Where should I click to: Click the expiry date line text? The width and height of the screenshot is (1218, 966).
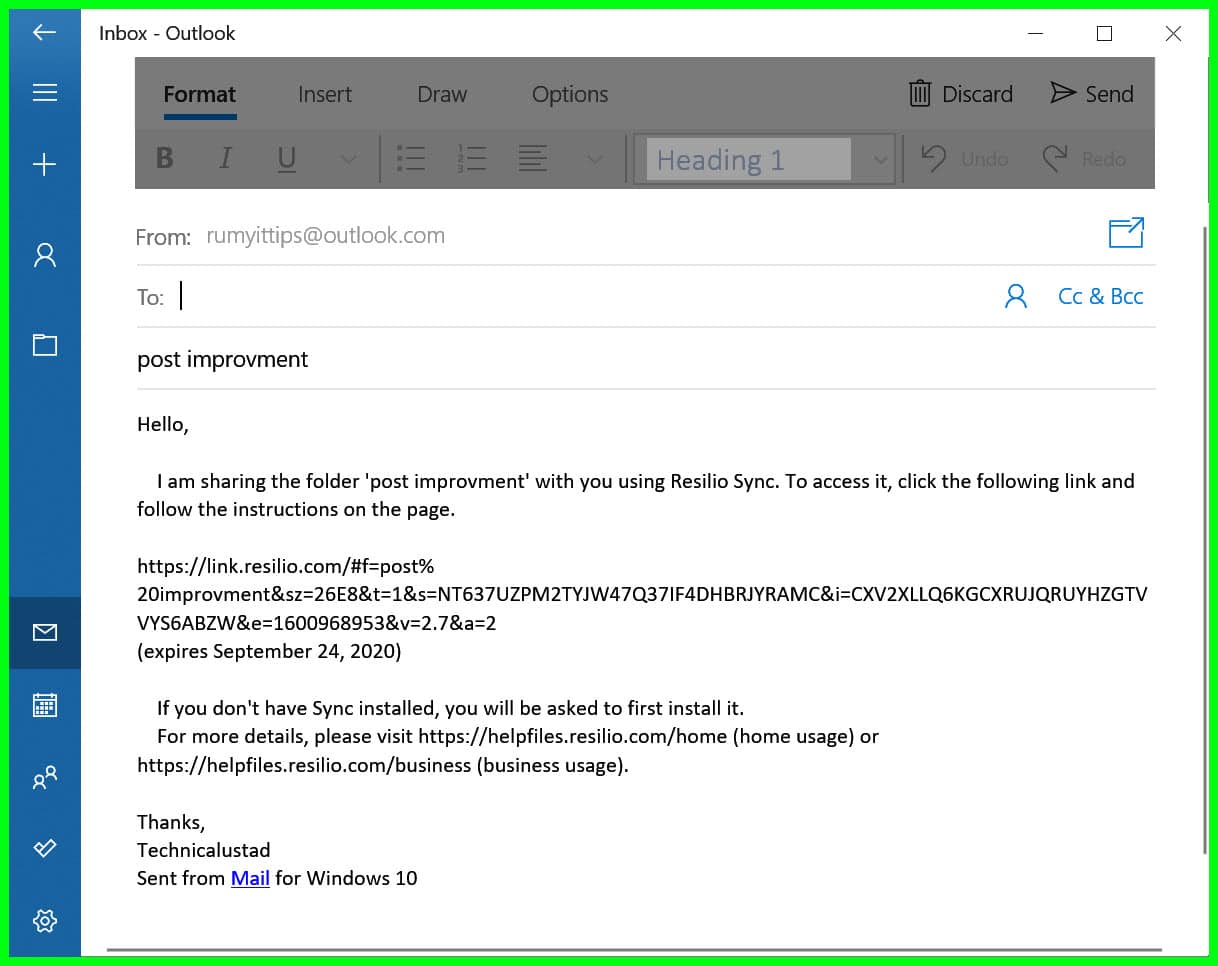[x=269, y=651]
